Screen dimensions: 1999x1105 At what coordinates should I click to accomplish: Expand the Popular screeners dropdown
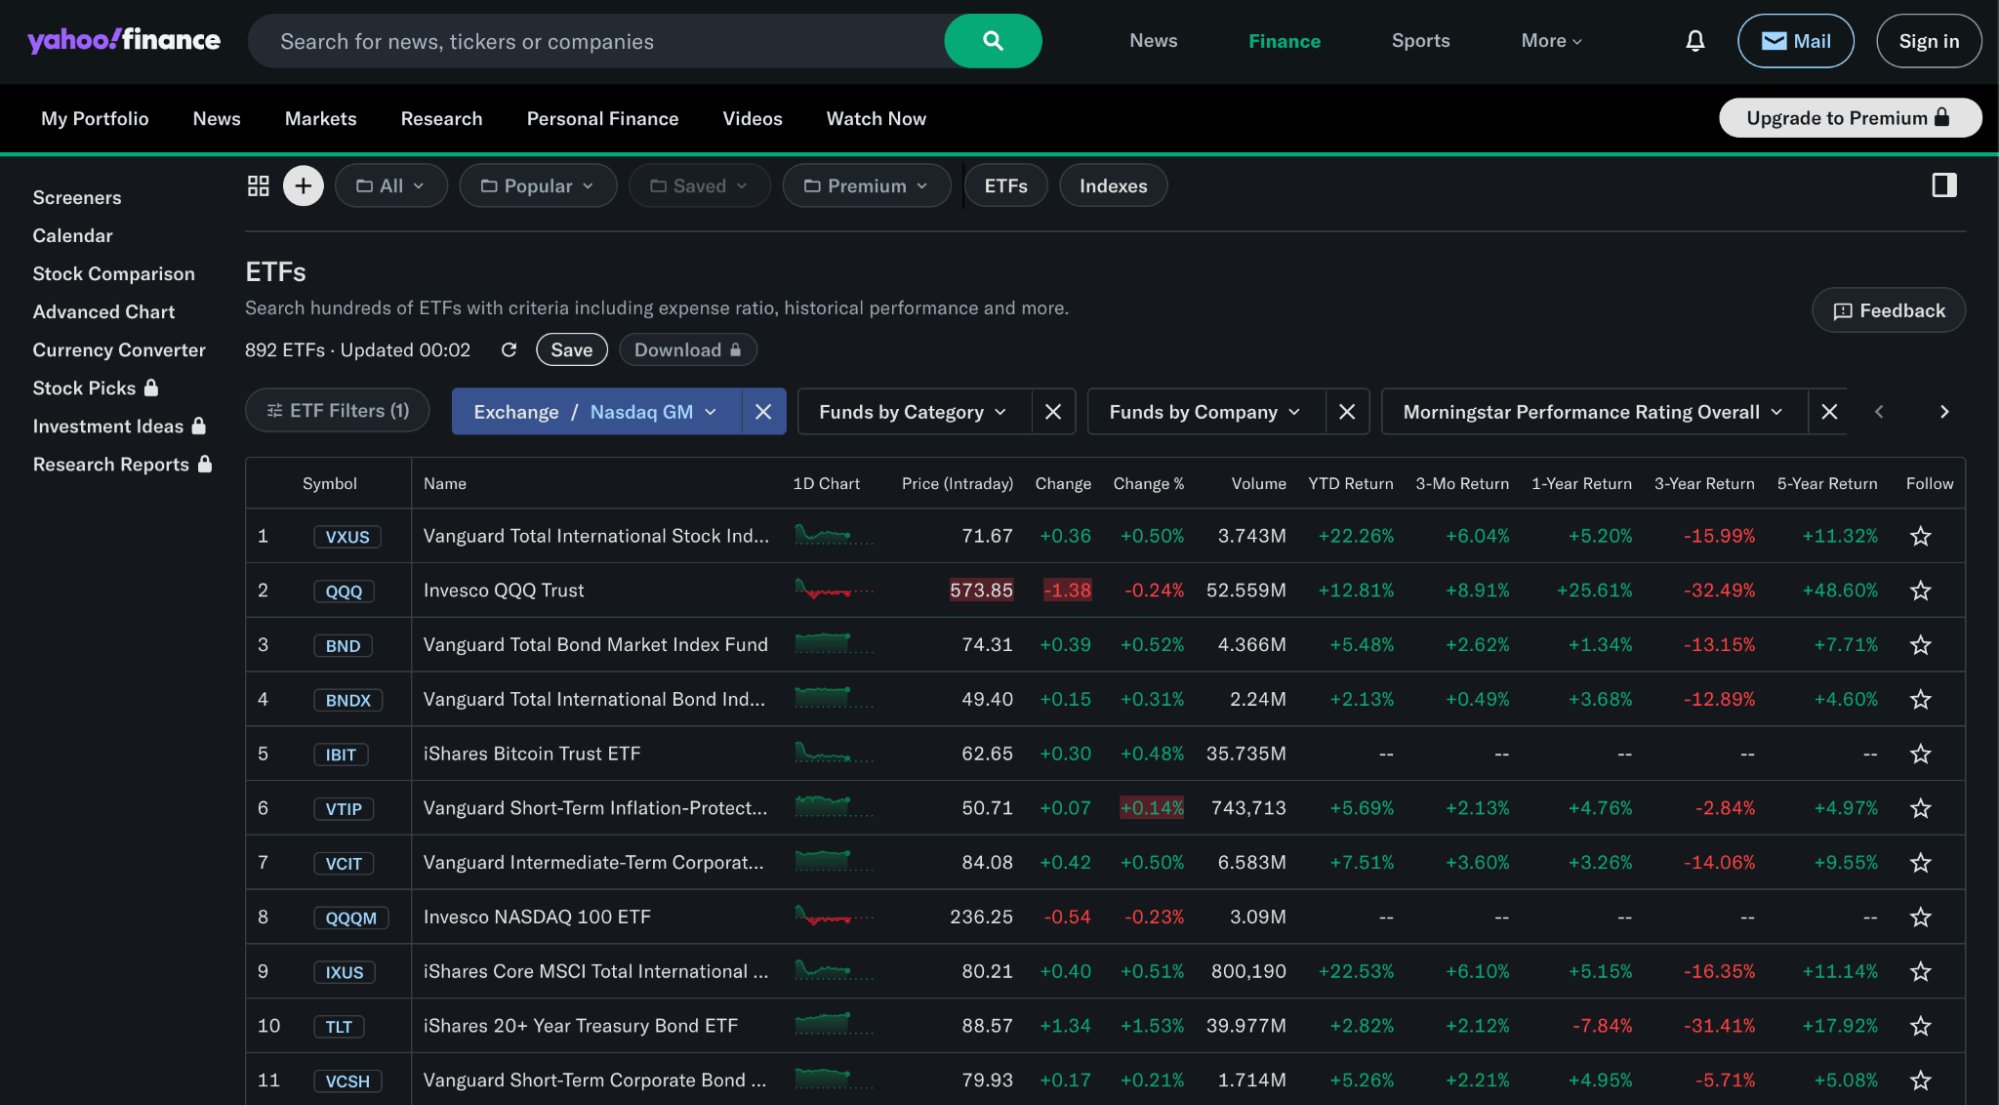[538, 186]
